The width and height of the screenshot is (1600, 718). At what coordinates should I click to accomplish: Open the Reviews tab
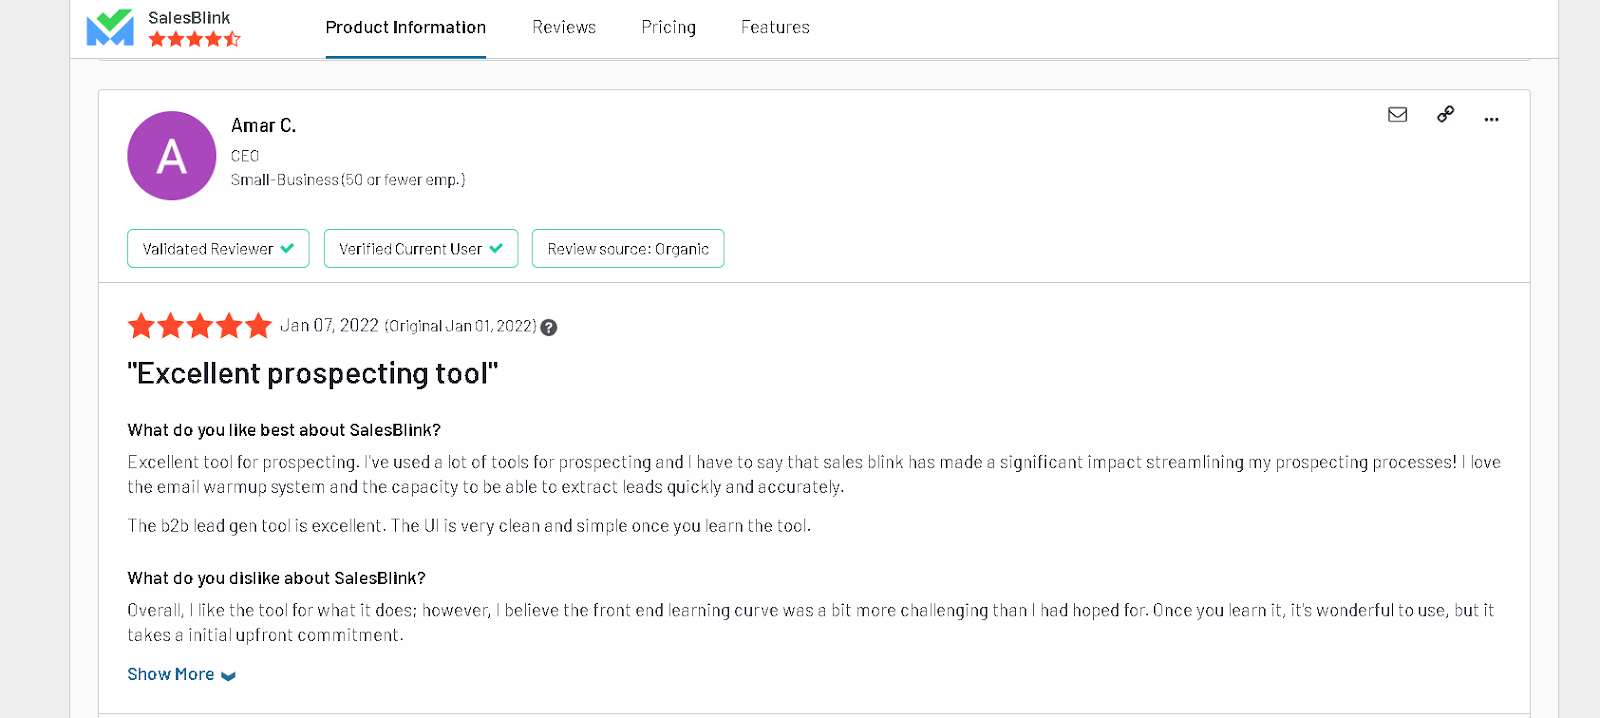click(564, 28)
